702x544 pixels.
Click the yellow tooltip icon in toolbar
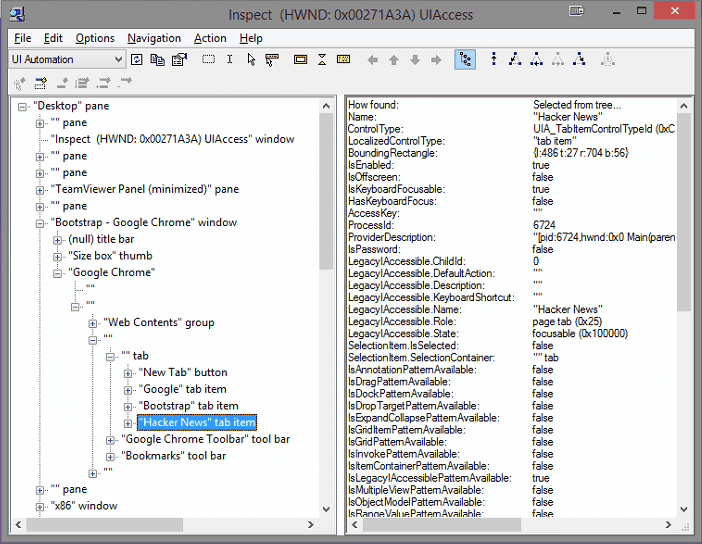pos(271,60)
